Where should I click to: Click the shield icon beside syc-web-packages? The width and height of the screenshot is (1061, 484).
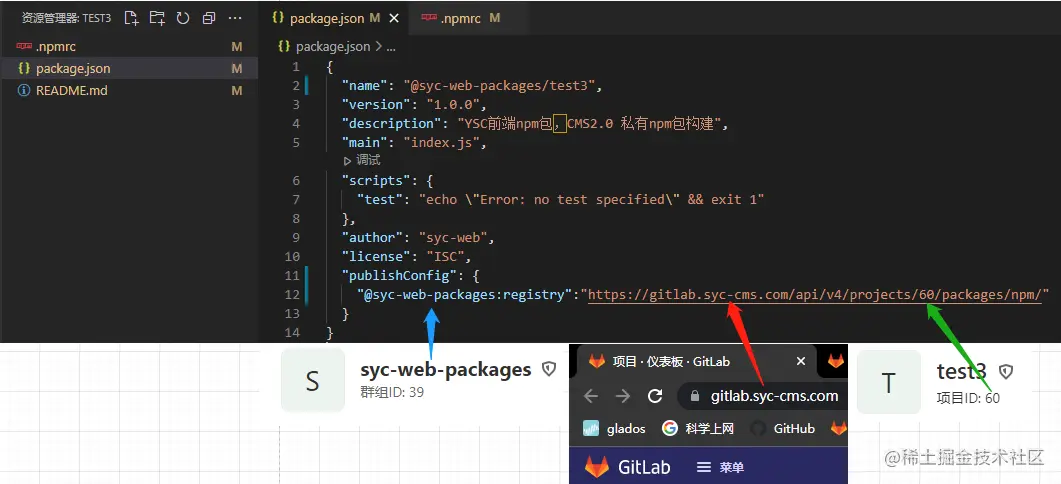pyautogui.click(x=549, y=369)
